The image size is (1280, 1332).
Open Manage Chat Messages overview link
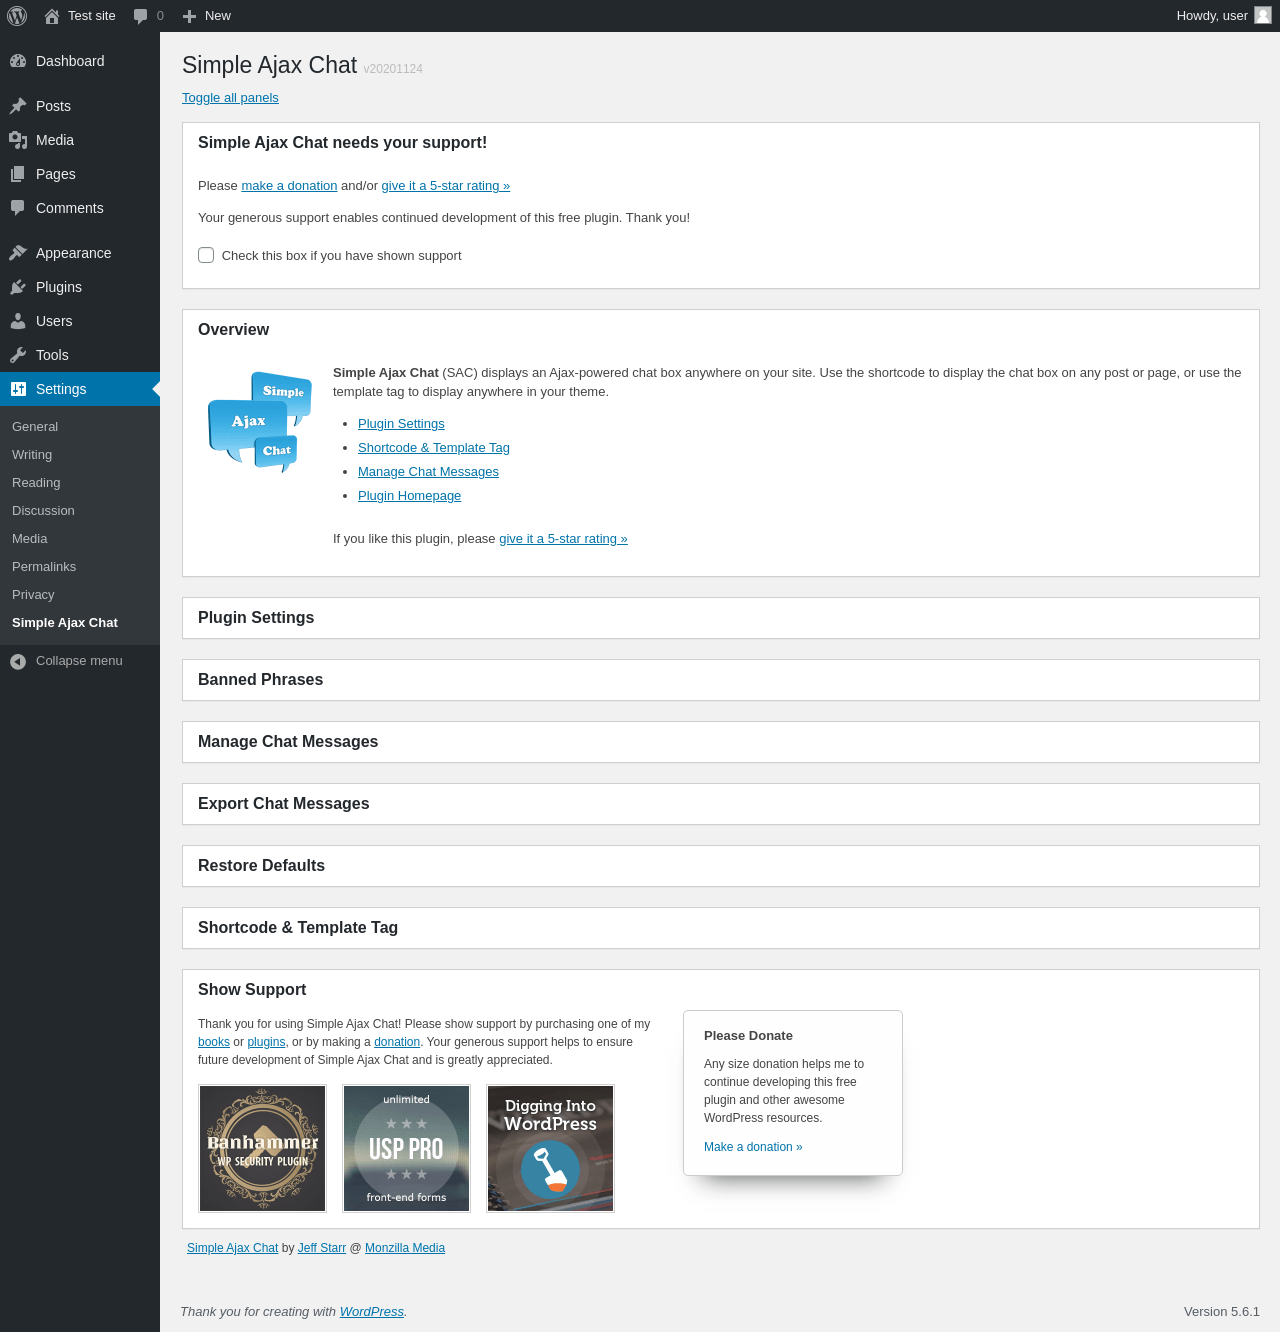[428, 471]
